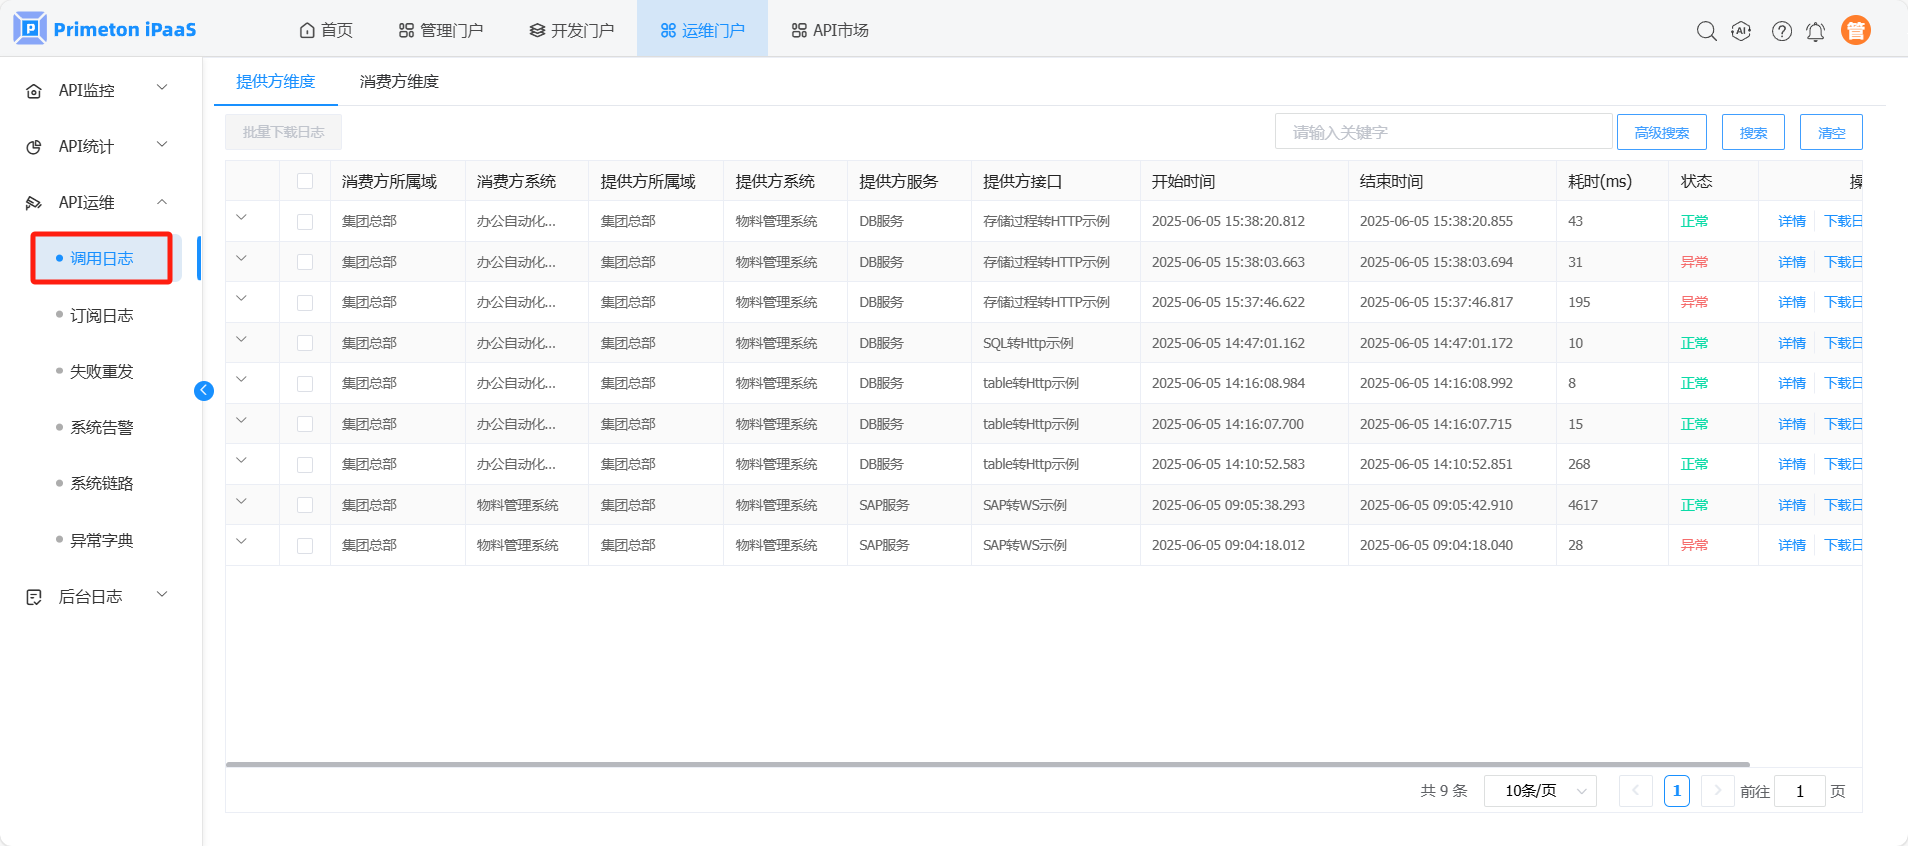
Task: Switch to the 消费方维度 tab
Action: coord(399,82)
